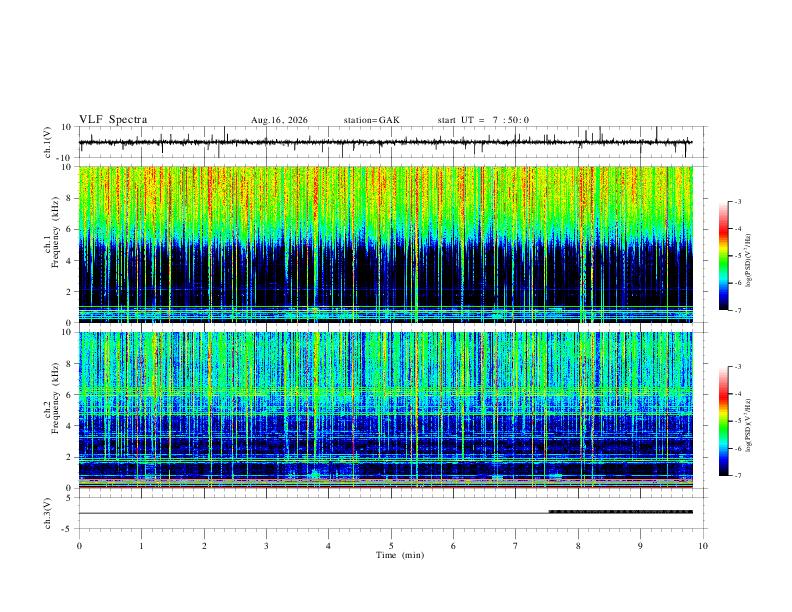
Task: Click the ch.1(V) waveform axis label
Action: [48, 142]
